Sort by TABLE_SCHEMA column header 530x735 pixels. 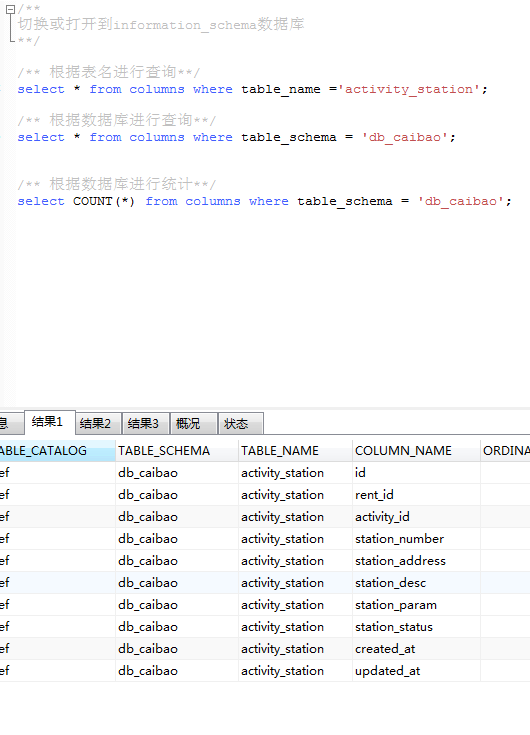coord(177,450)
